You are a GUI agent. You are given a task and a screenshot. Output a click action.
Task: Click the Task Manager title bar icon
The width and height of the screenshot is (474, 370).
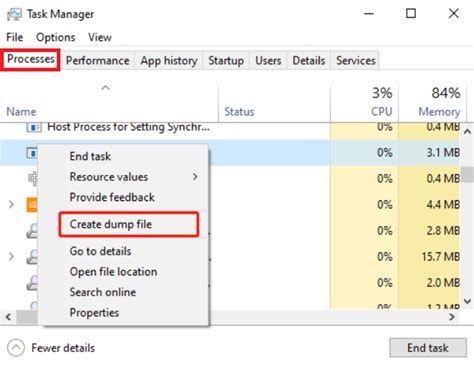(14, 14)
